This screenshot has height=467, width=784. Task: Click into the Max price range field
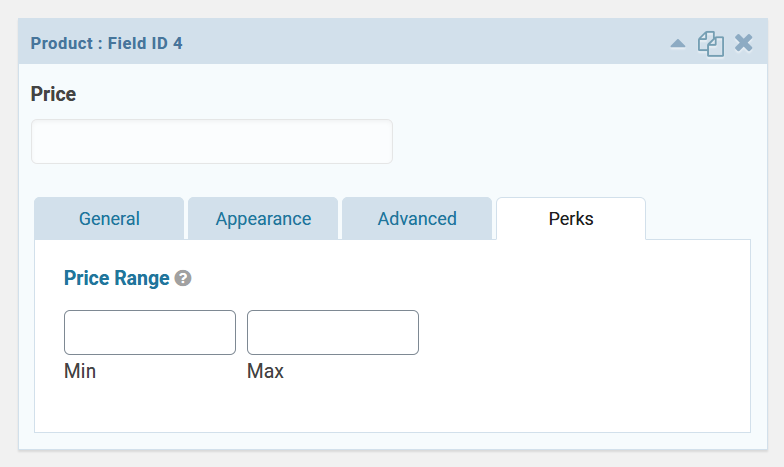pos(333,332)
